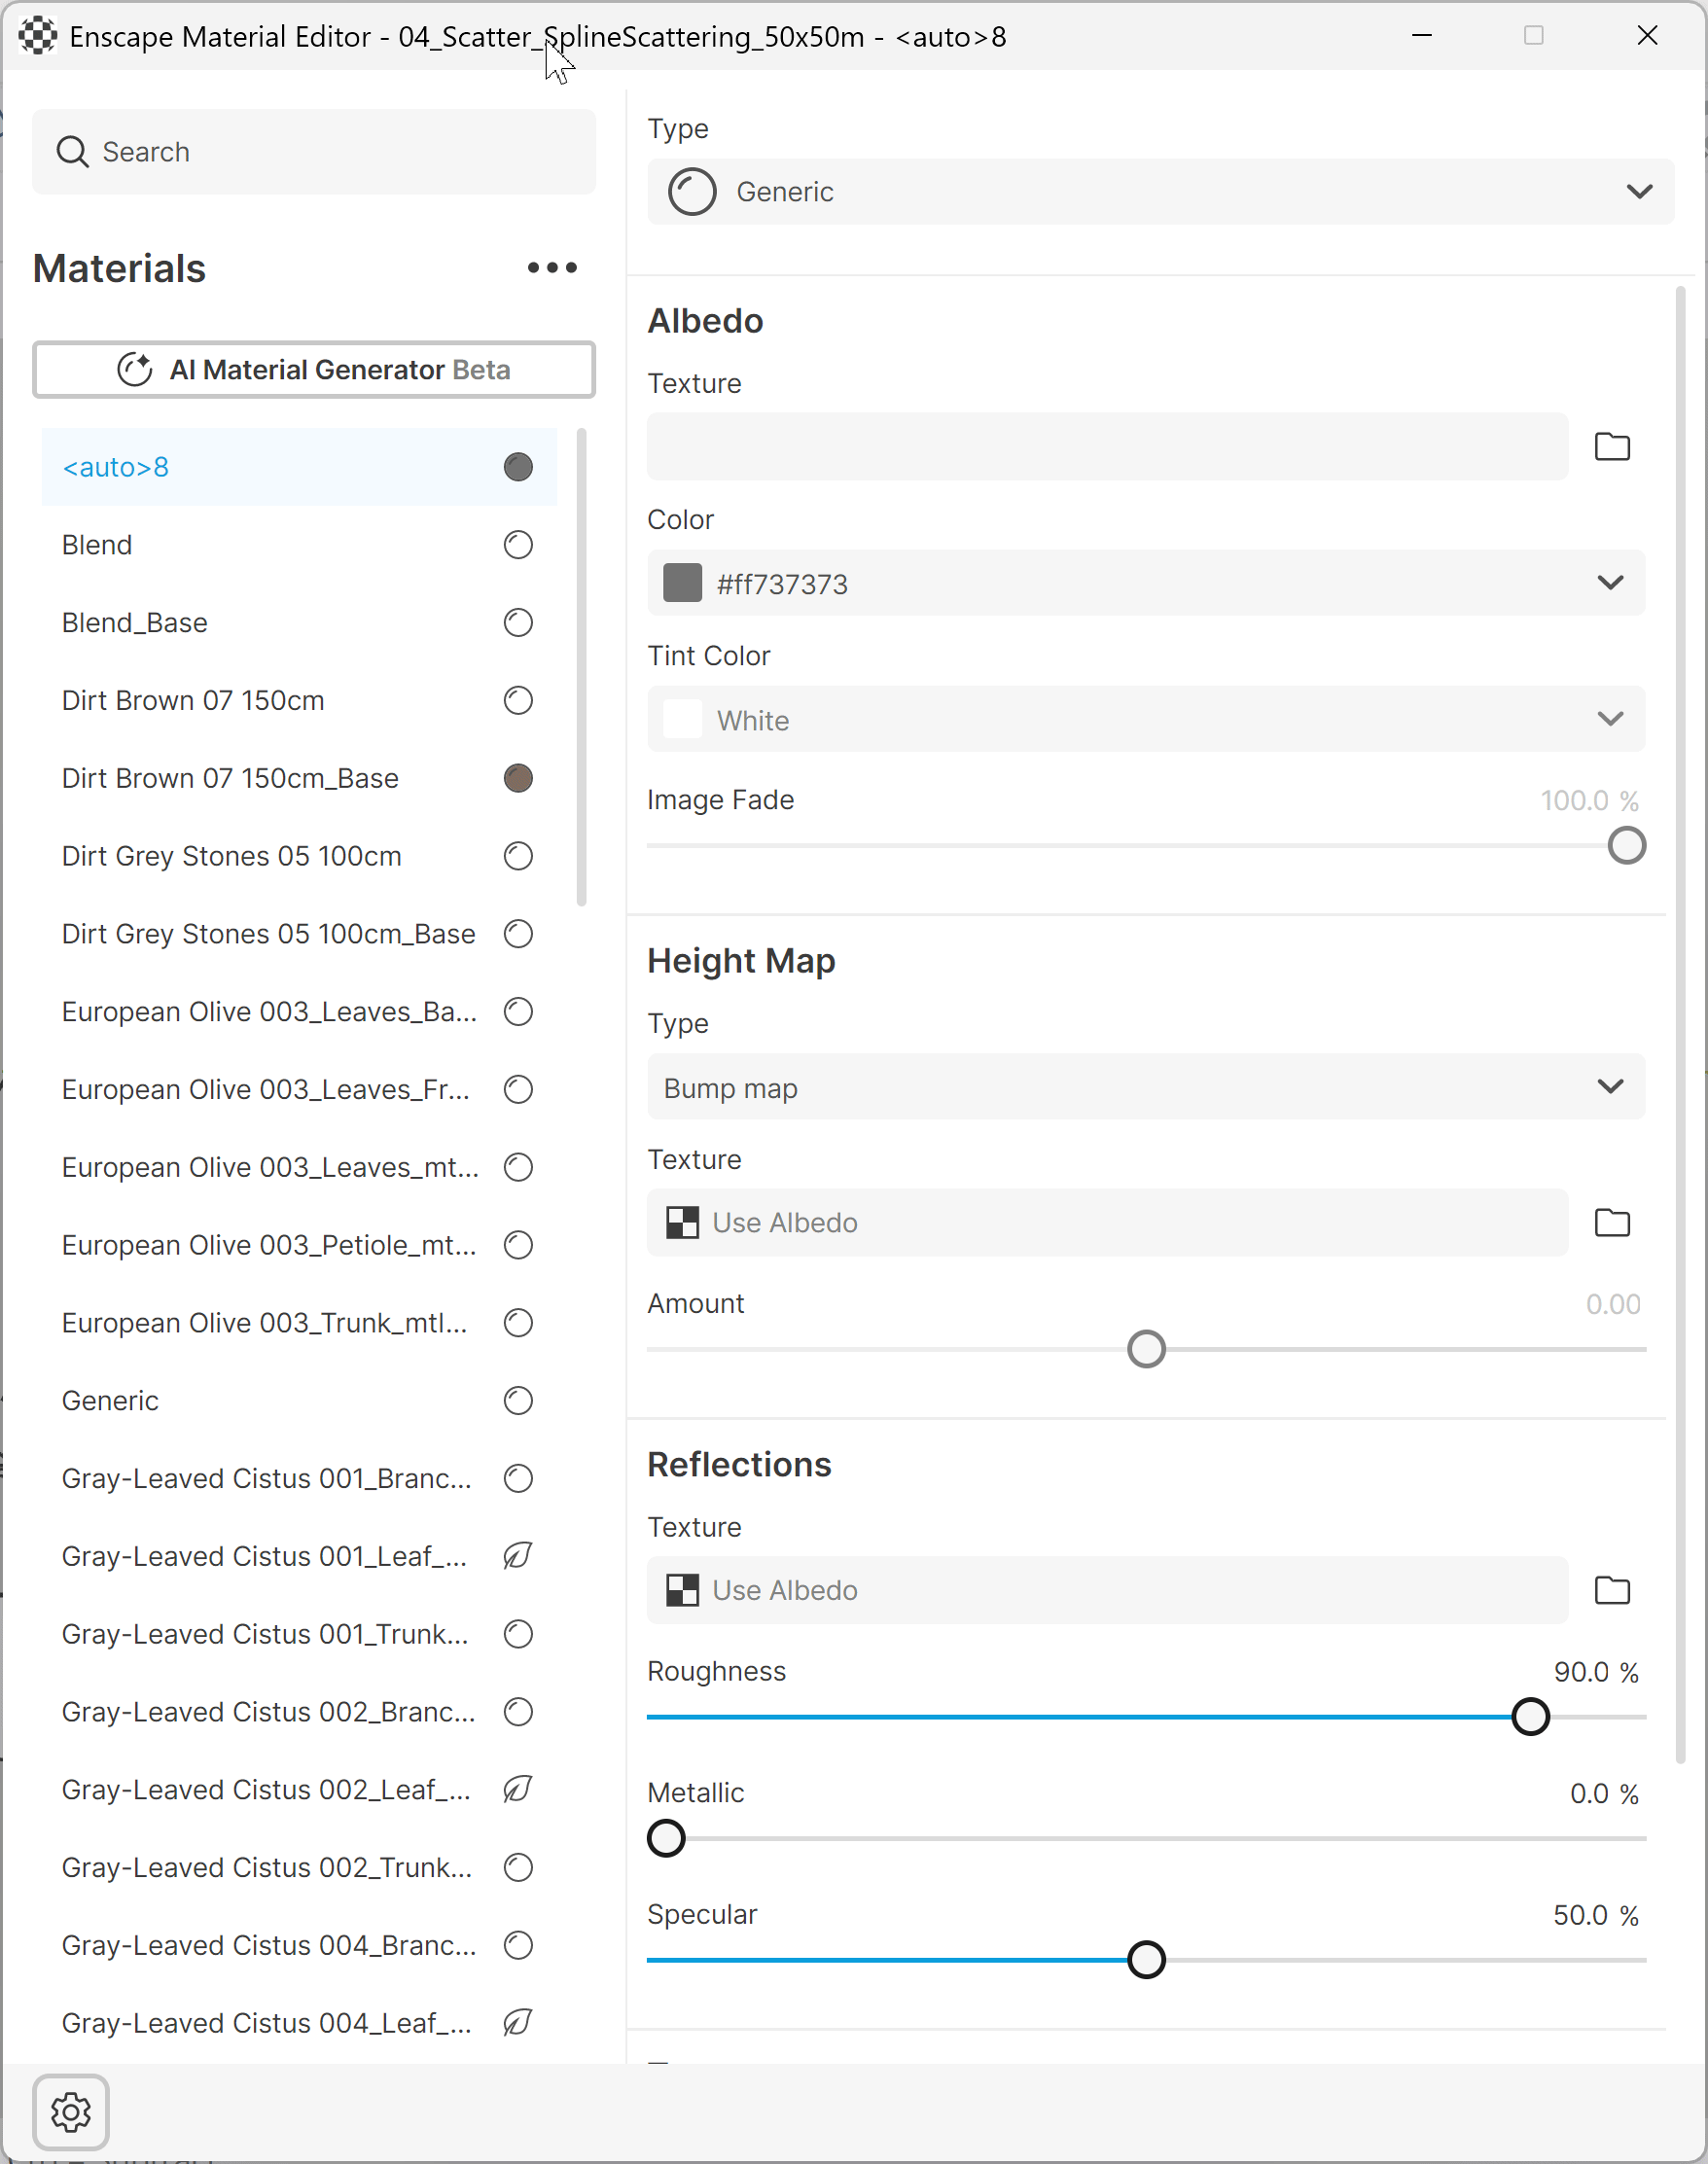The height and width of the screenshot is (2164, 1708).
Task: Expand the Albedo Color dropdown #ff737373
Action: (1146, 583)
